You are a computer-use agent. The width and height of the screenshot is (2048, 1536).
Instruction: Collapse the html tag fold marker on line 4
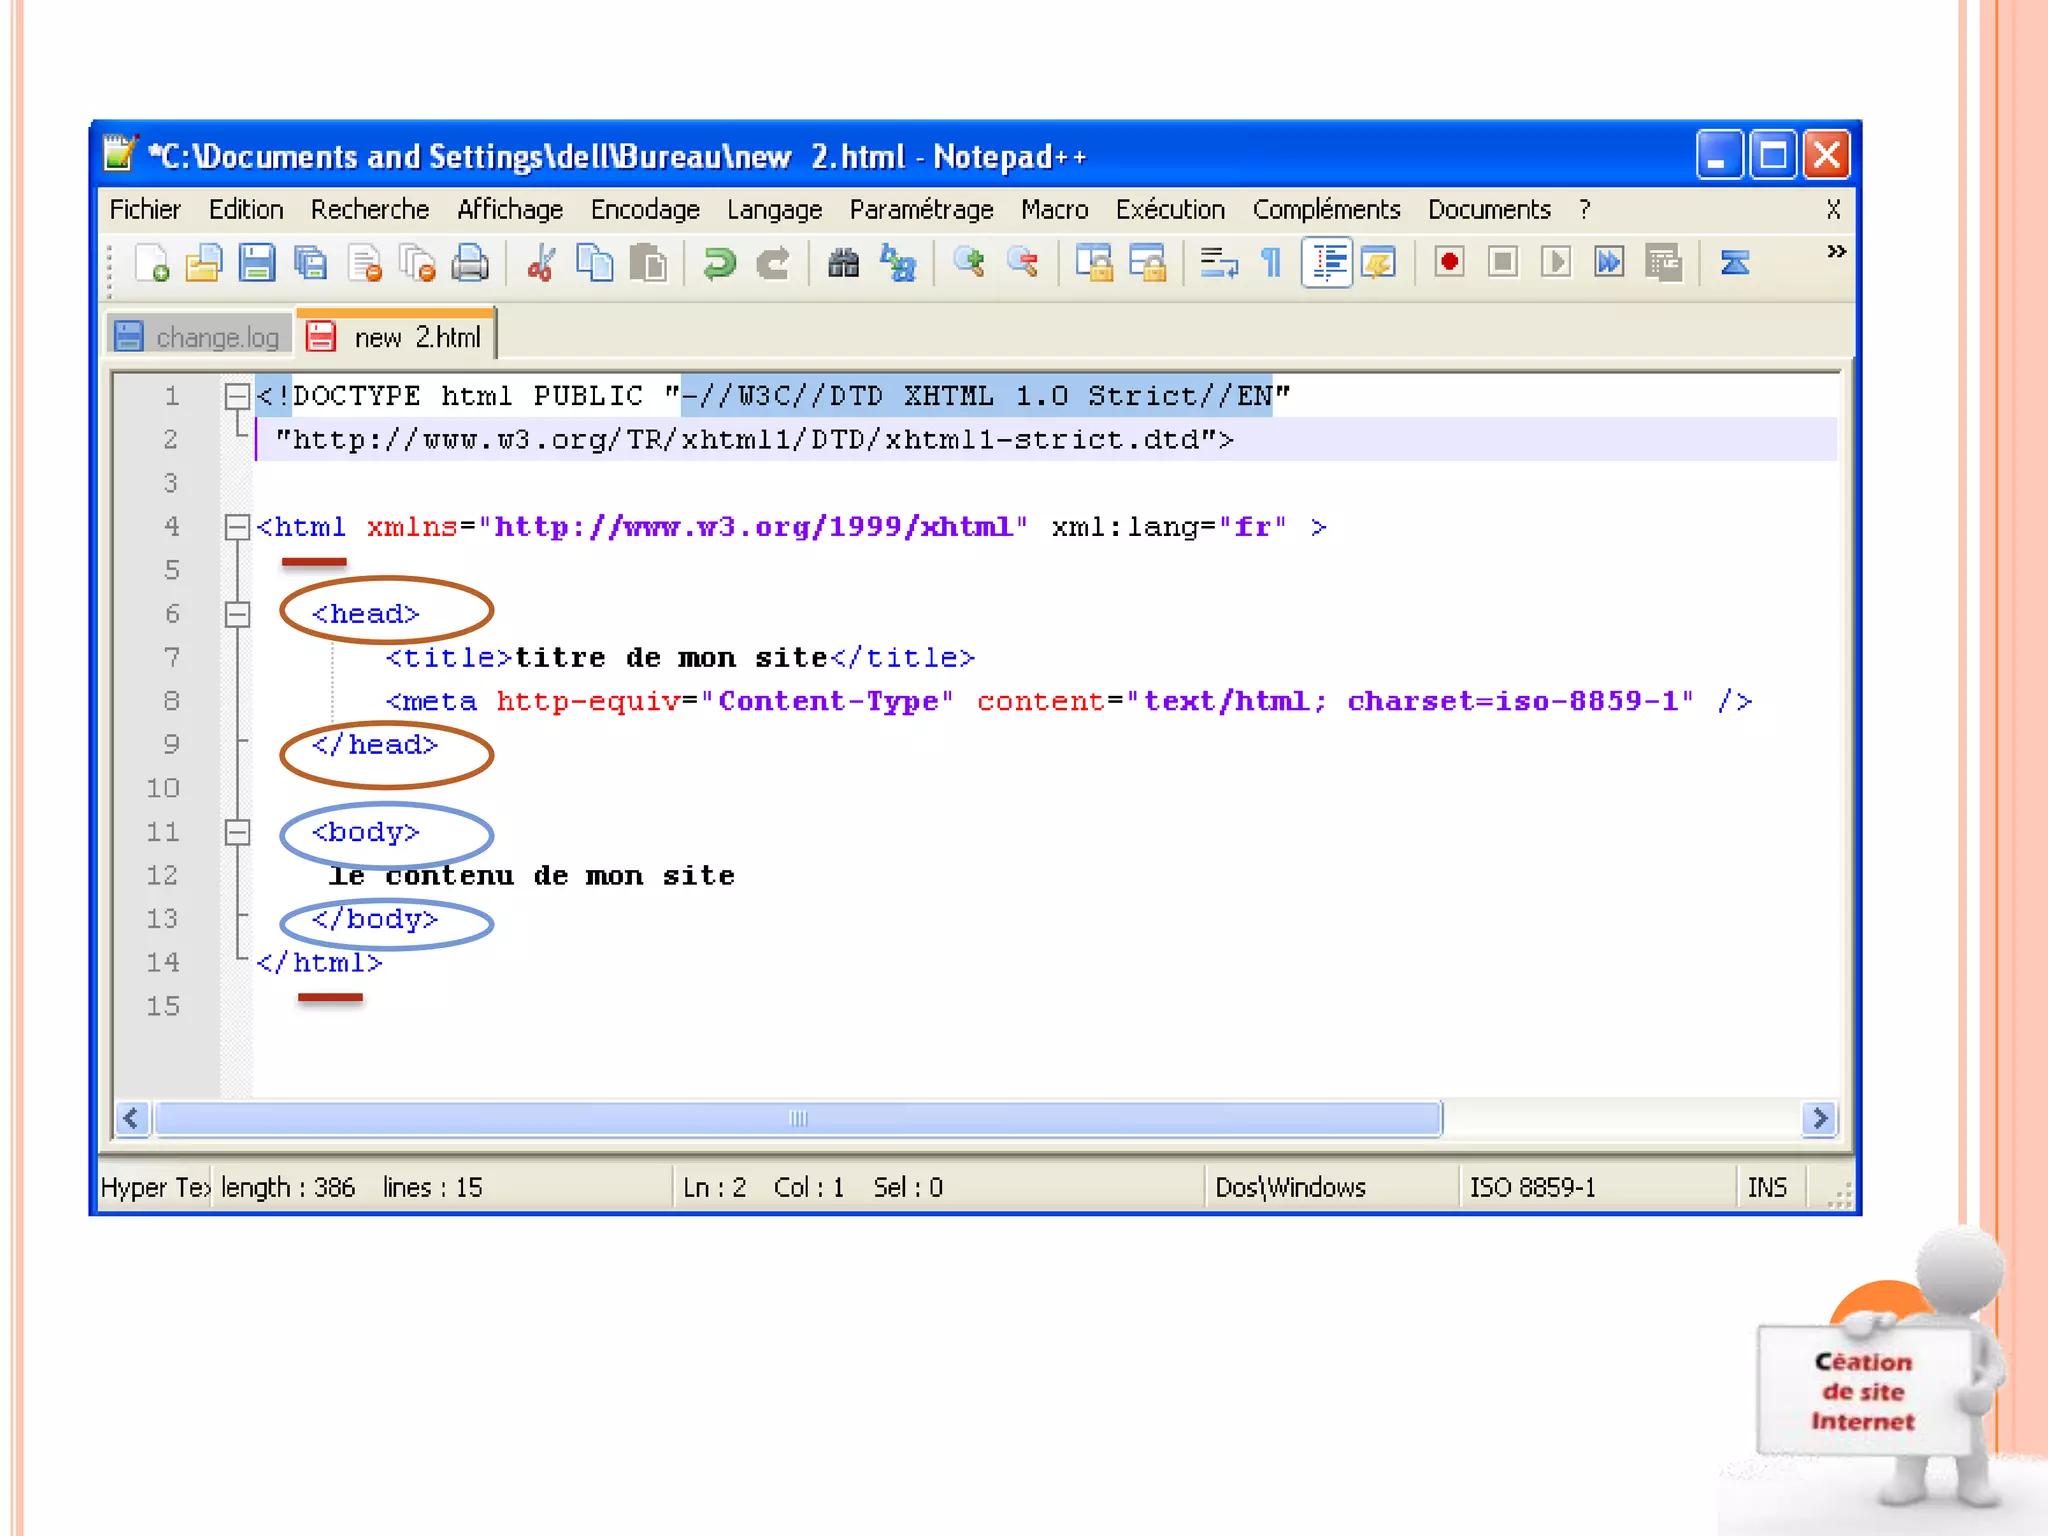(x=237, y=527)
